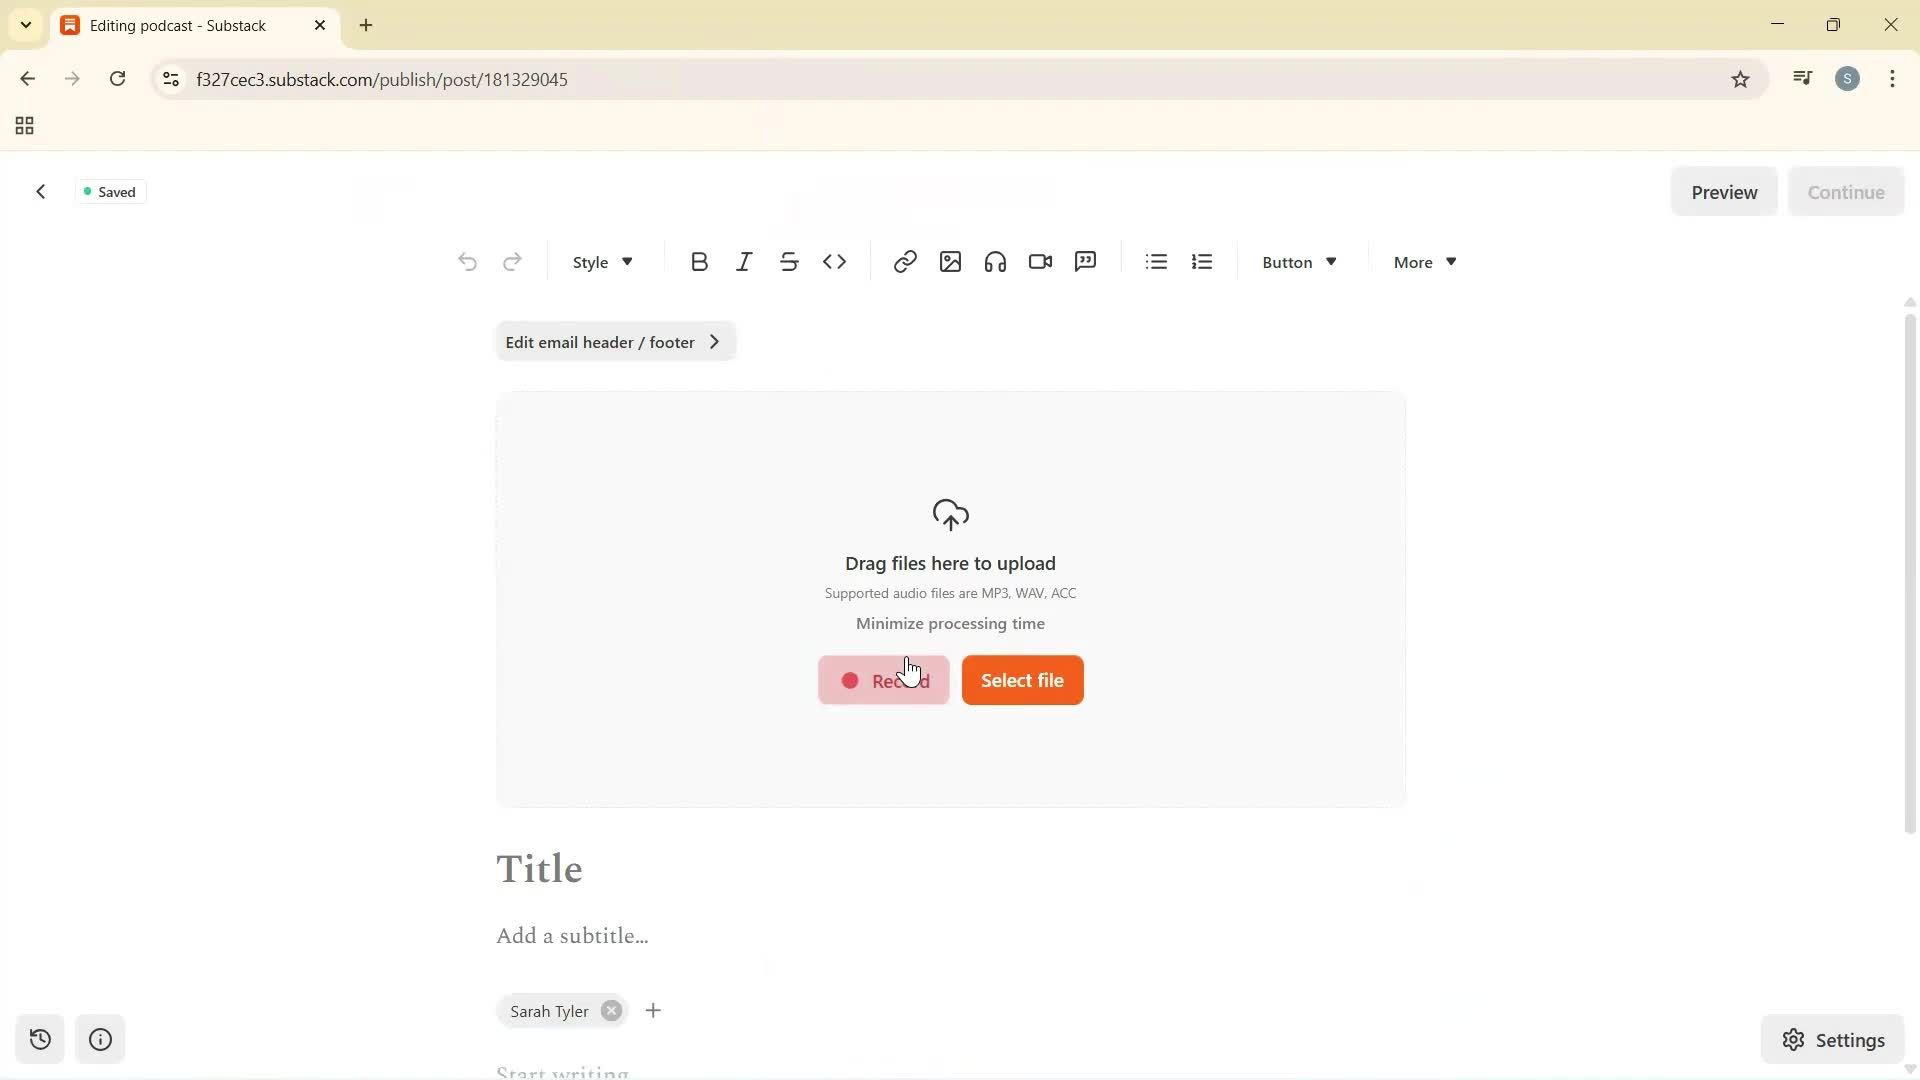1920x1080 pixels.
Task: Toggle bold formatting
Action: (699, 261)
